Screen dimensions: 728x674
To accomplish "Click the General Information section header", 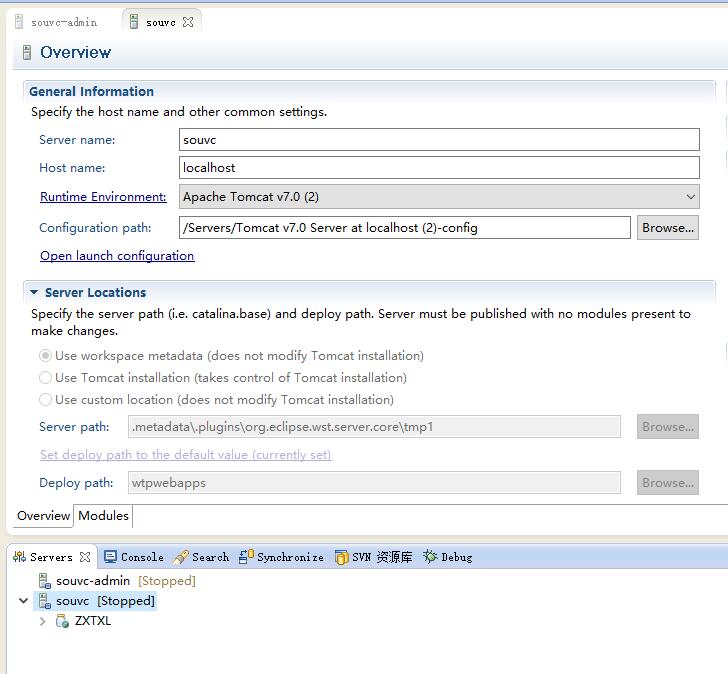I will point(91,91).
